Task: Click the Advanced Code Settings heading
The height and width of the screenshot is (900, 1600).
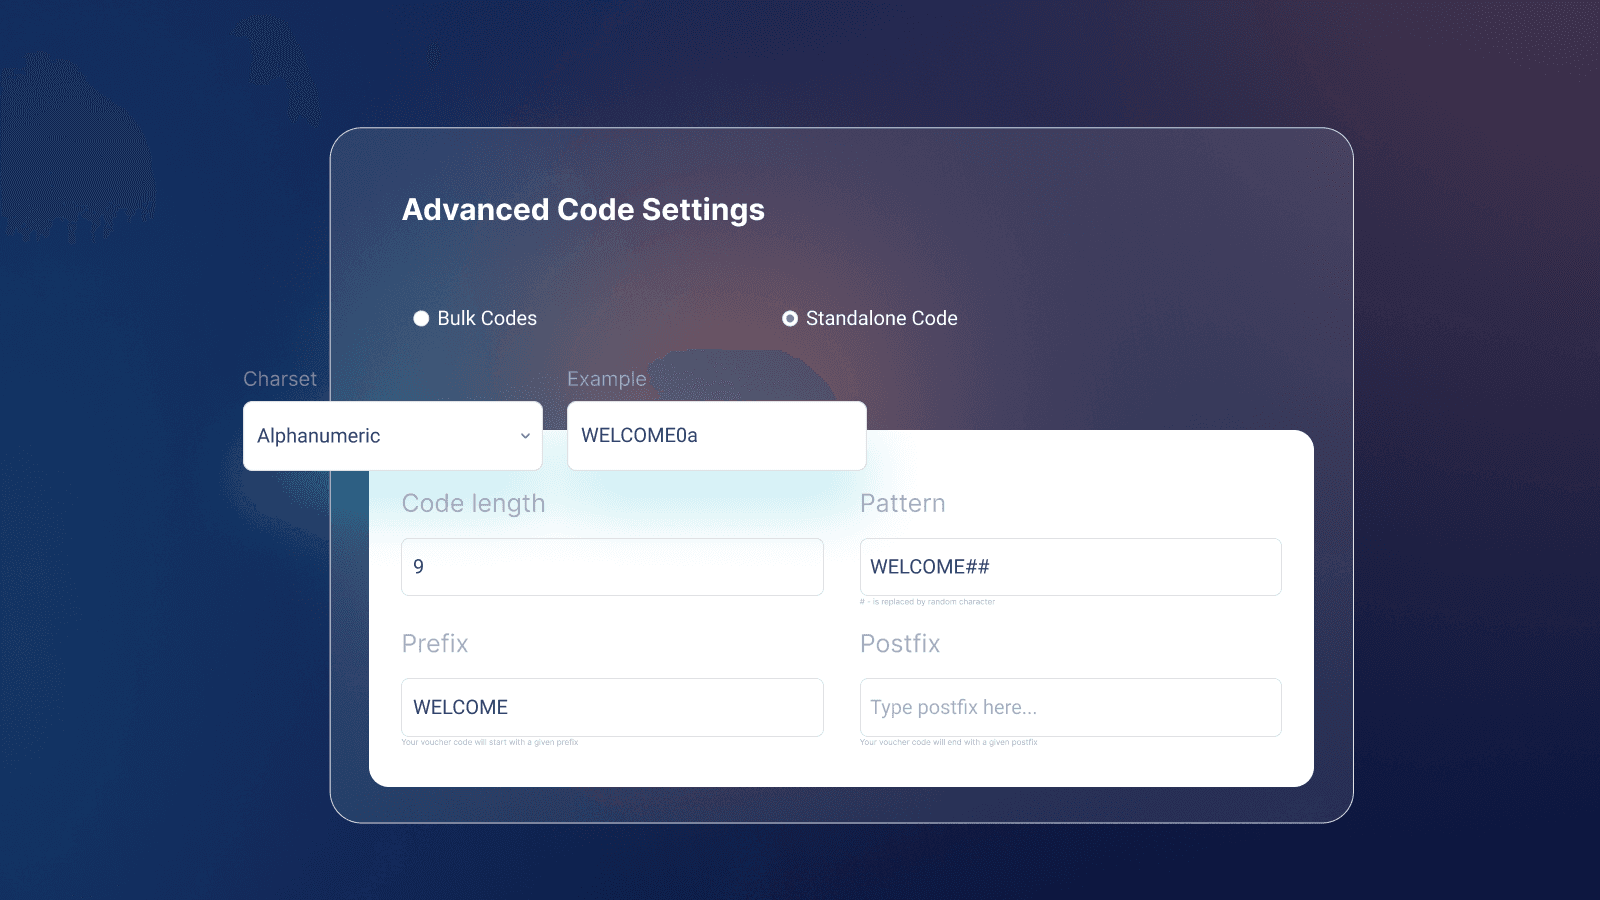Action: [583, 210]
